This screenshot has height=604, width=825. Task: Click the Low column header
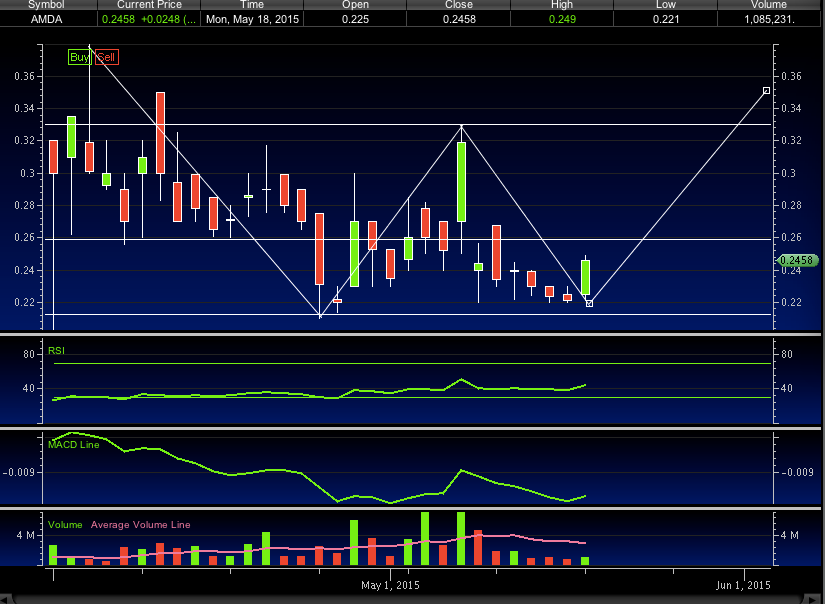[666, 5]
